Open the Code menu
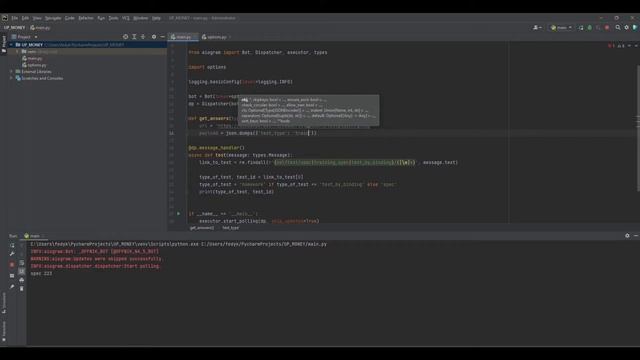This screenshot has width=640, height=360. coord(70,18)
